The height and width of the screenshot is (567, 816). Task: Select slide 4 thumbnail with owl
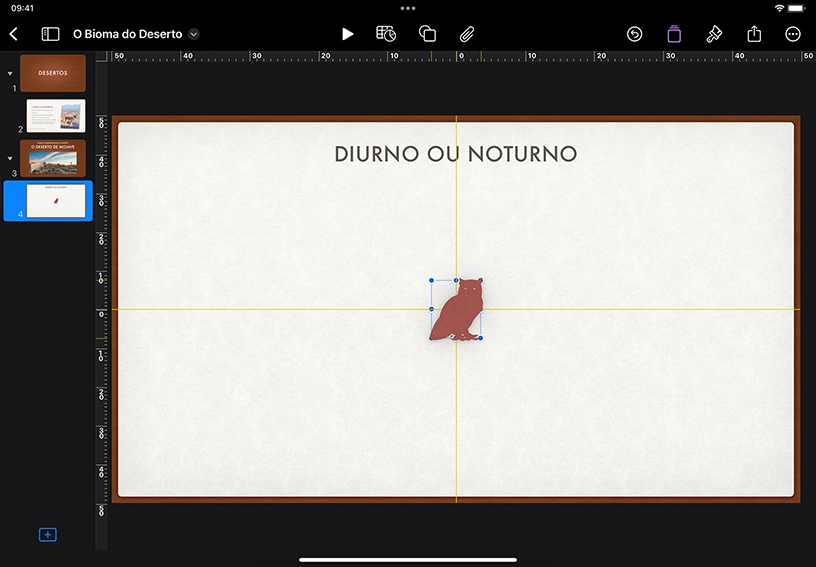[56, 201]
